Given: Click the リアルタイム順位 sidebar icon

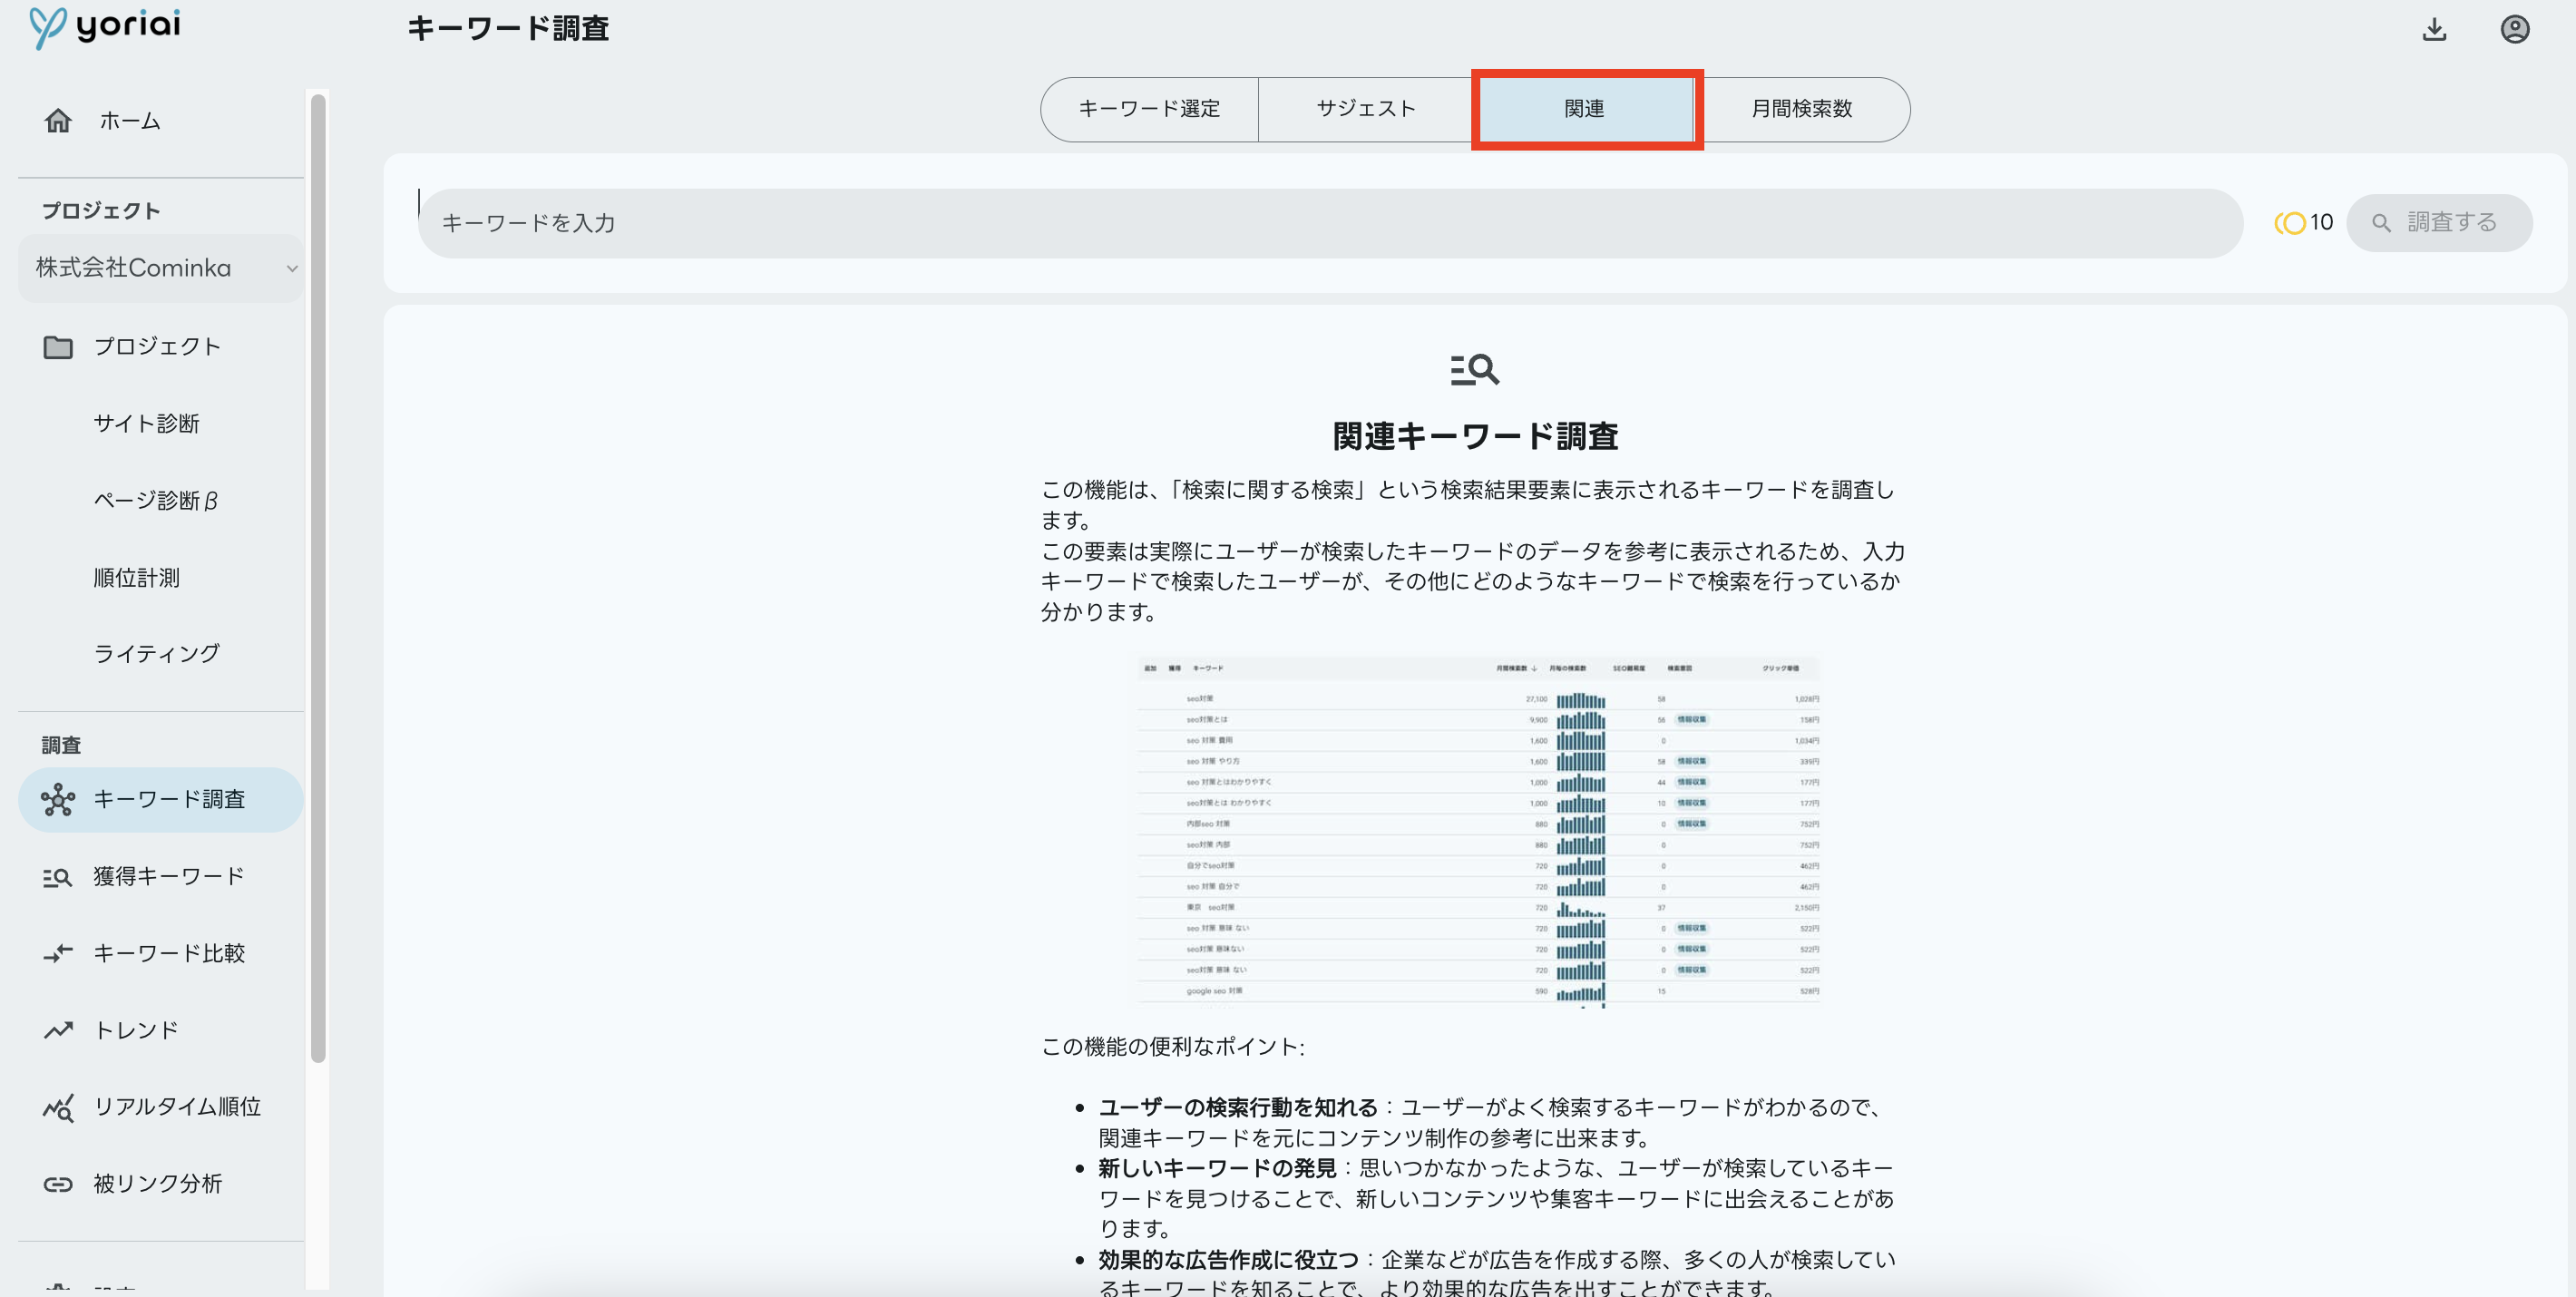Looking at the screenshot, I should 58,1107.
